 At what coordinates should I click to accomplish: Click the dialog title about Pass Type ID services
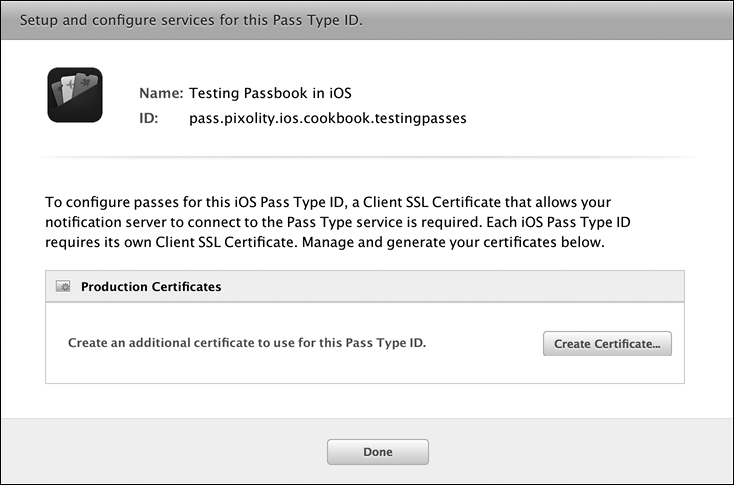[190, 21]
